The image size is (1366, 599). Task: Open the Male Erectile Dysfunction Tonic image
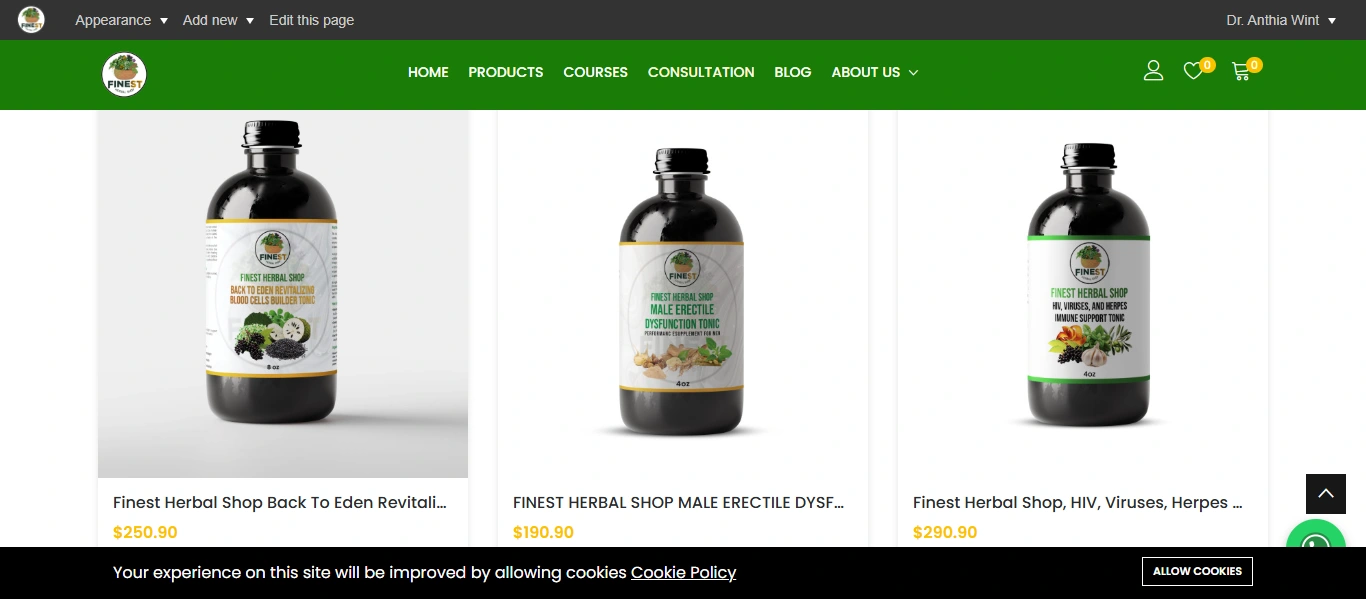(x=682, y=294)
